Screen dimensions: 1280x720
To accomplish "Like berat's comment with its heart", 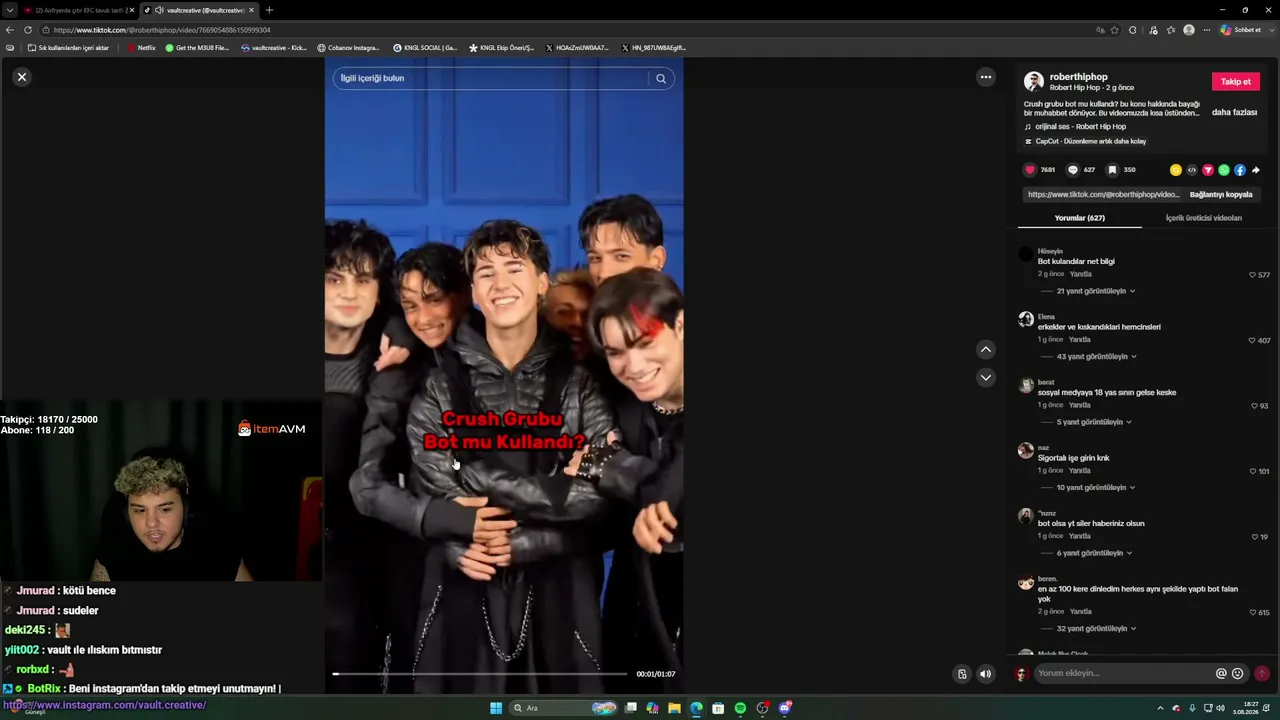I will (1255, 406).
